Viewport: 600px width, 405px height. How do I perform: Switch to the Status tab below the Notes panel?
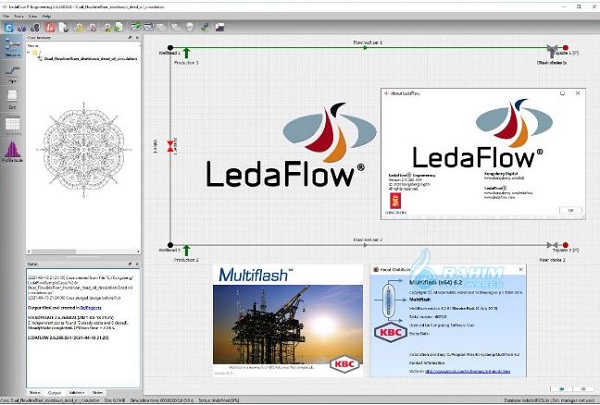pos(35,393)
